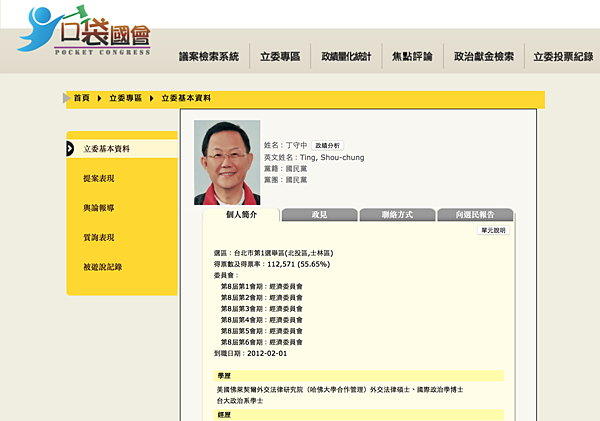600x421 pixels.
Task: Select 立委基本資料 in the left sidebar
Action: [x=106, y=149]
